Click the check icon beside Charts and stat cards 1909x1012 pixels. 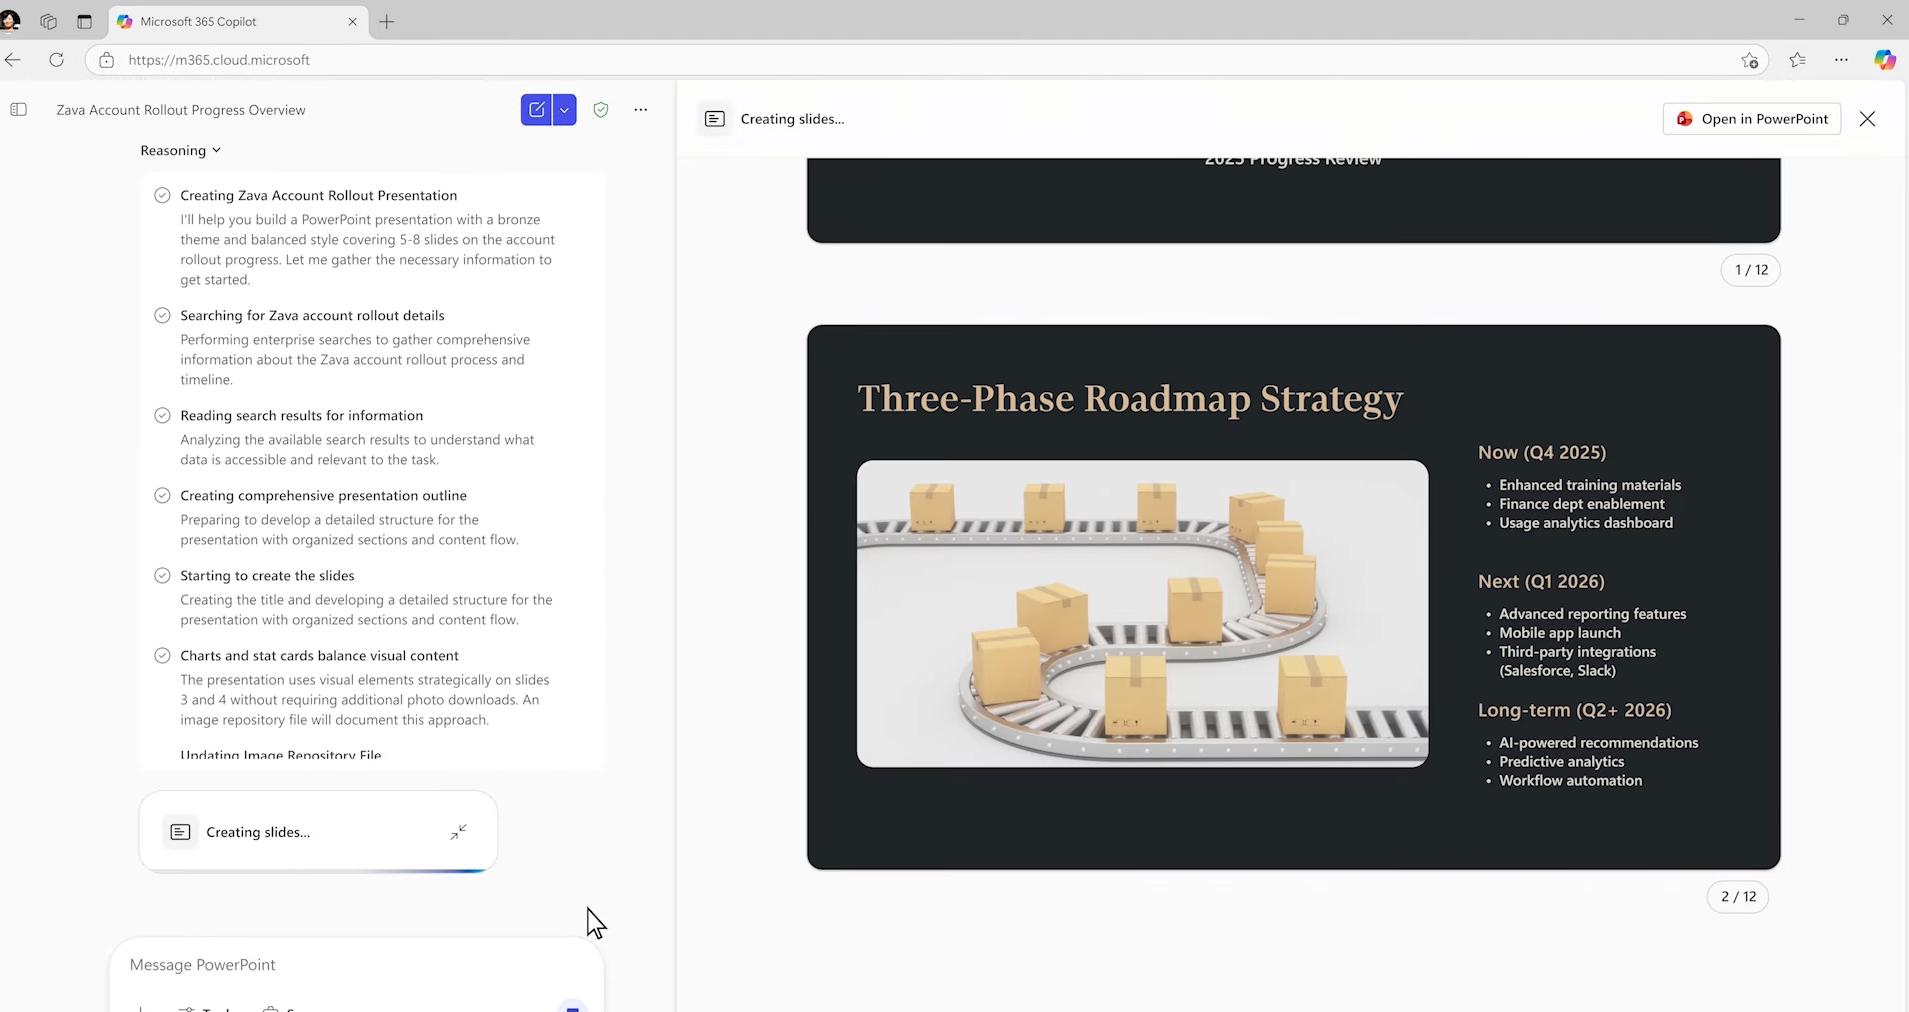(162, 655)
